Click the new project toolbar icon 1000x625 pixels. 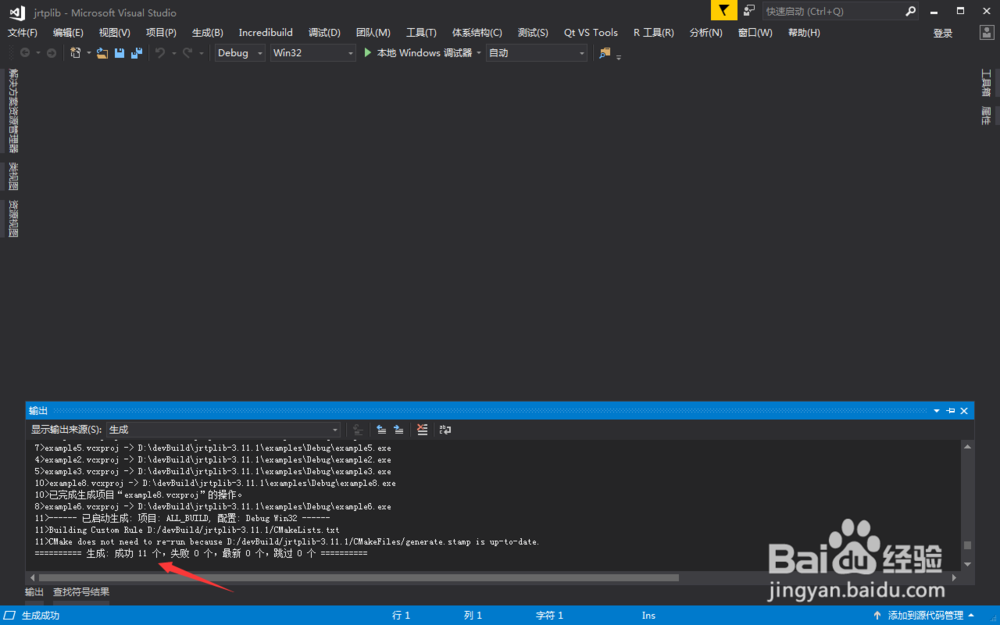click(75, 53)
